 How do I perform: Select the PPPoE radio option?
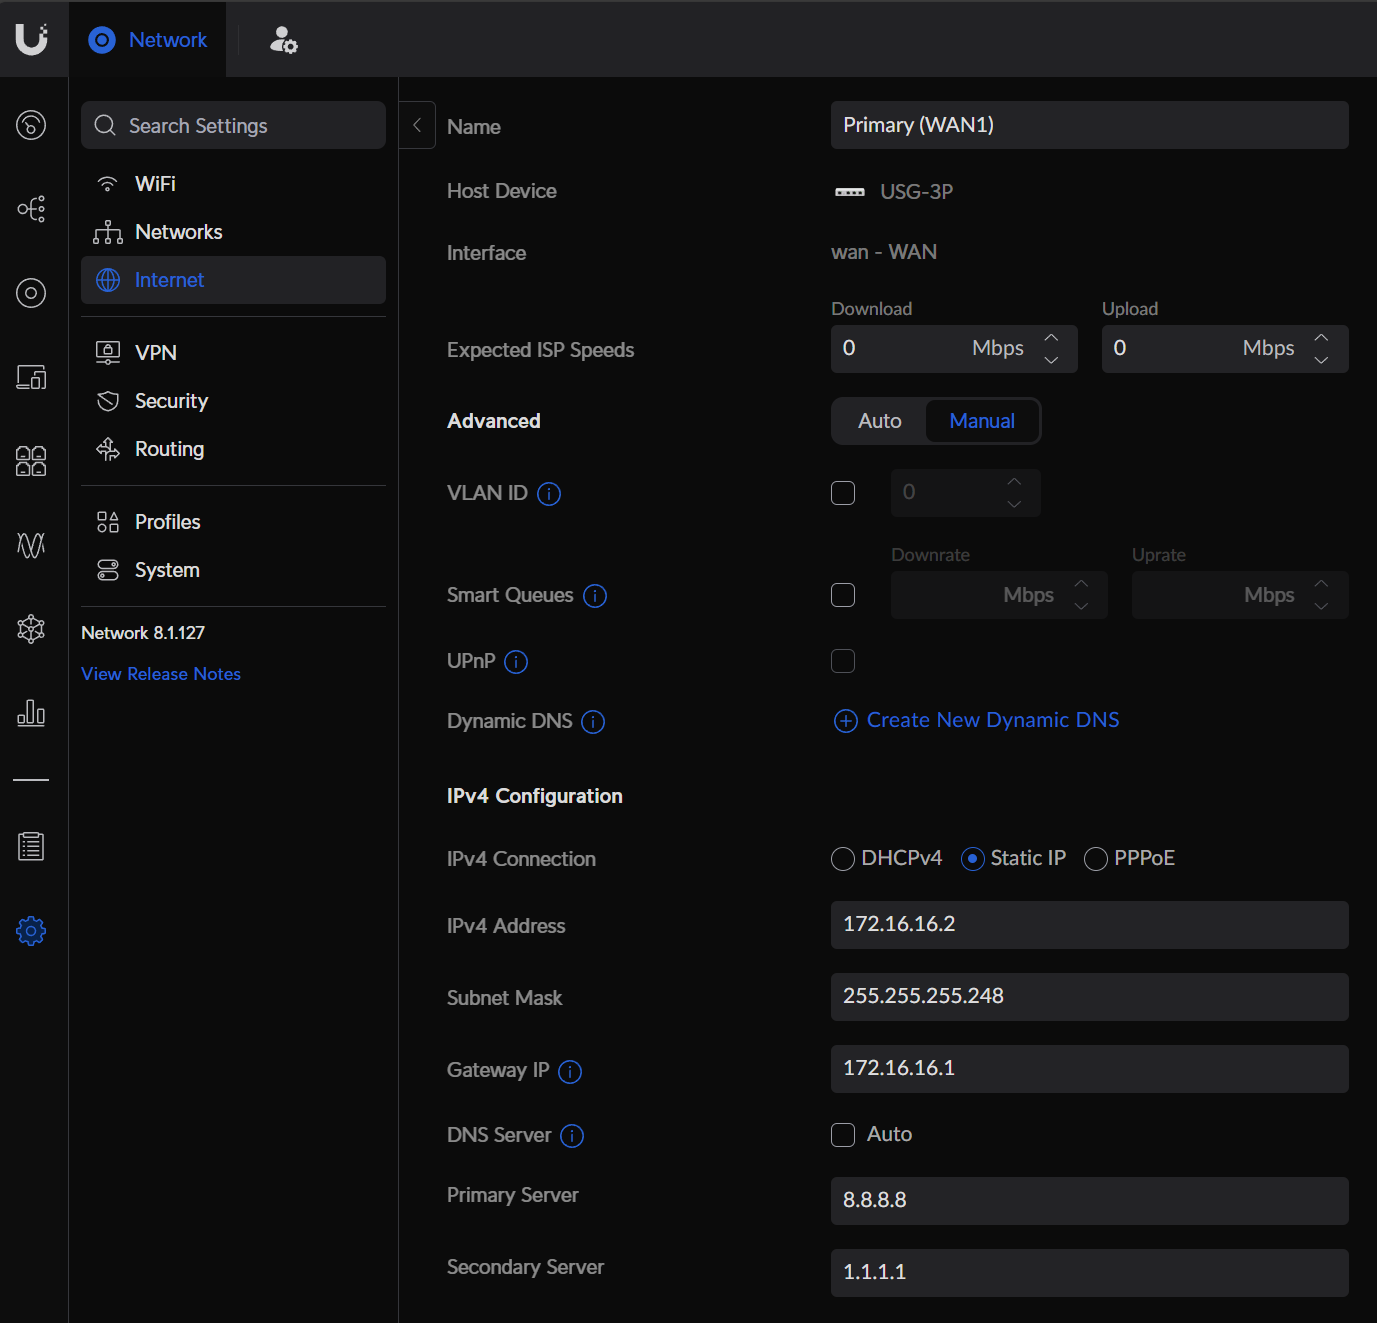pos(1096,859)
